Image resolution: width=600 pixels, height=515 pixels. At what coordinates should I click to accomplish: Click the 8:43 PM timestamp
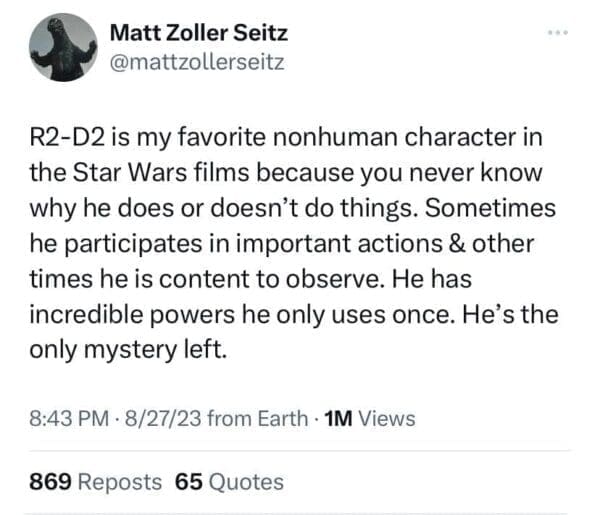[x=72, y=419]
